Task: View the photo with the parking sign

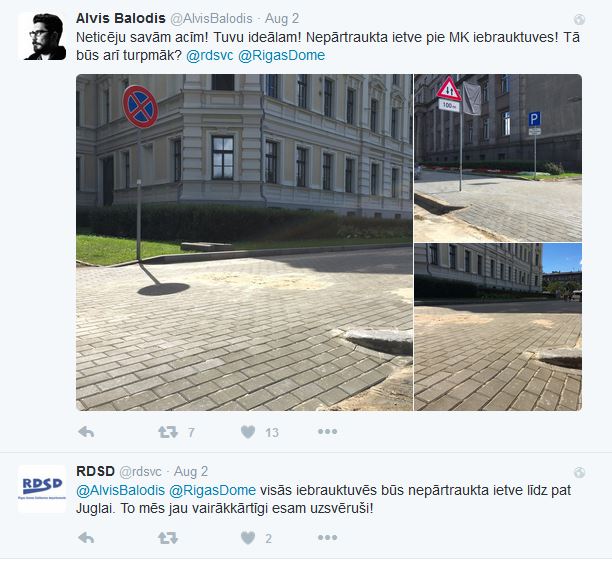Action: click(x=498, y=158)
